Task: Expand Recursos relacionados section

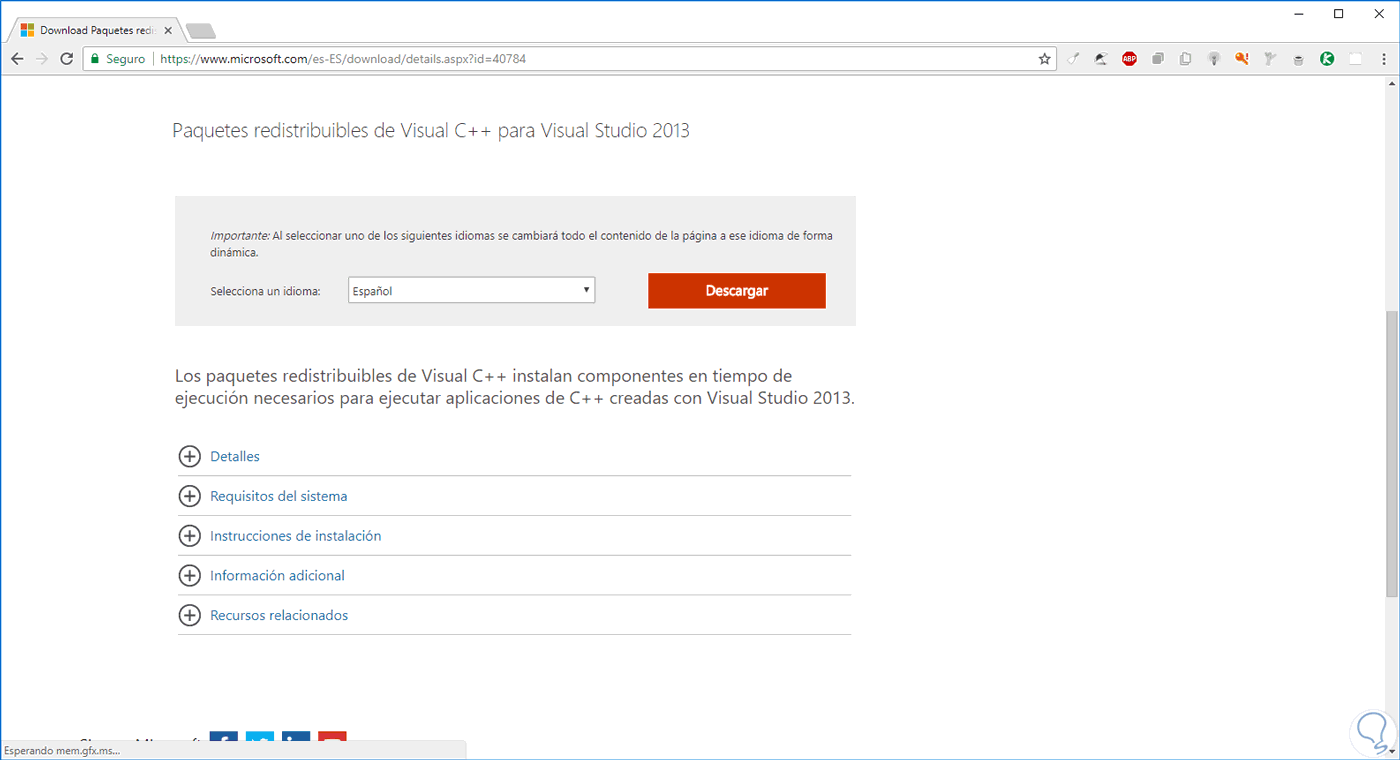Action: point(263,615)
